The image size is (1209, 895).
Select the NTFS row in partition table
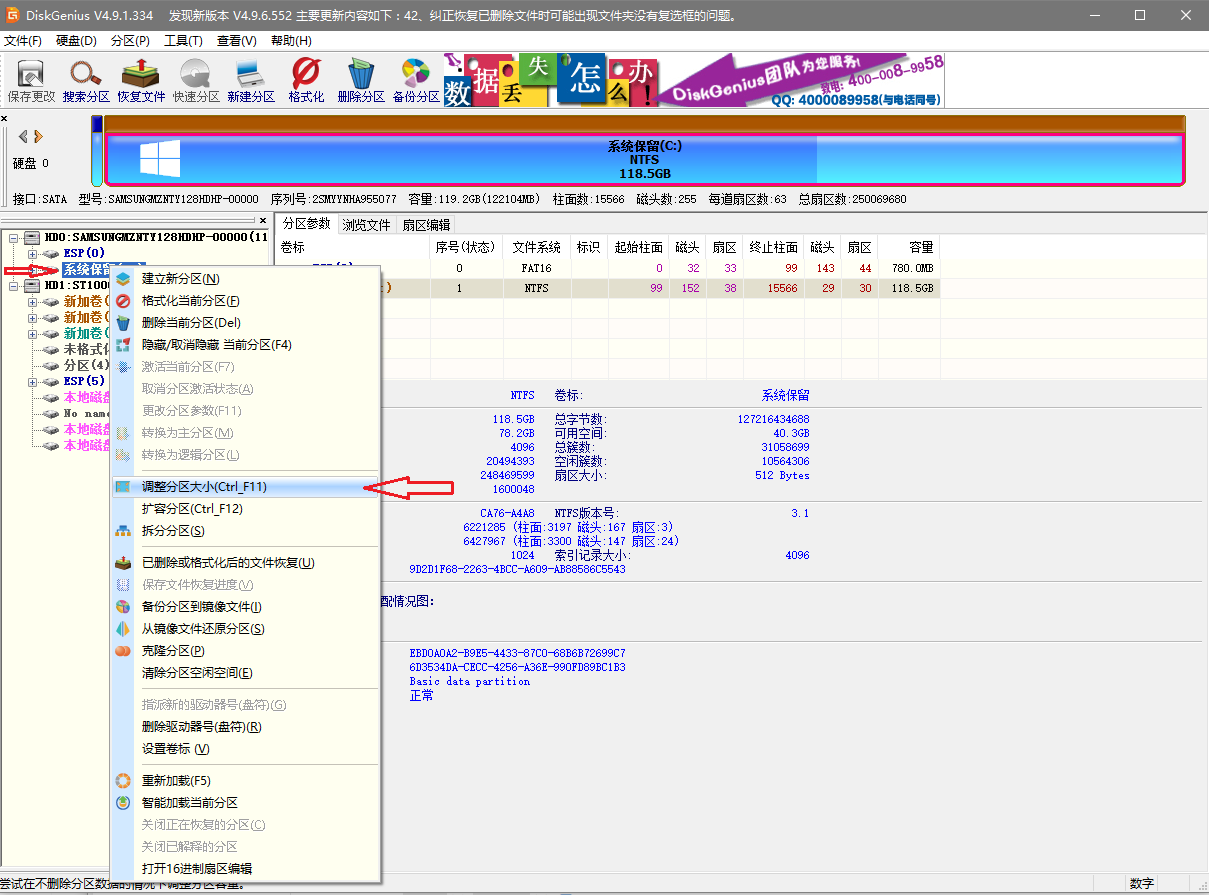pyautogui.click(x=608, y=288)
